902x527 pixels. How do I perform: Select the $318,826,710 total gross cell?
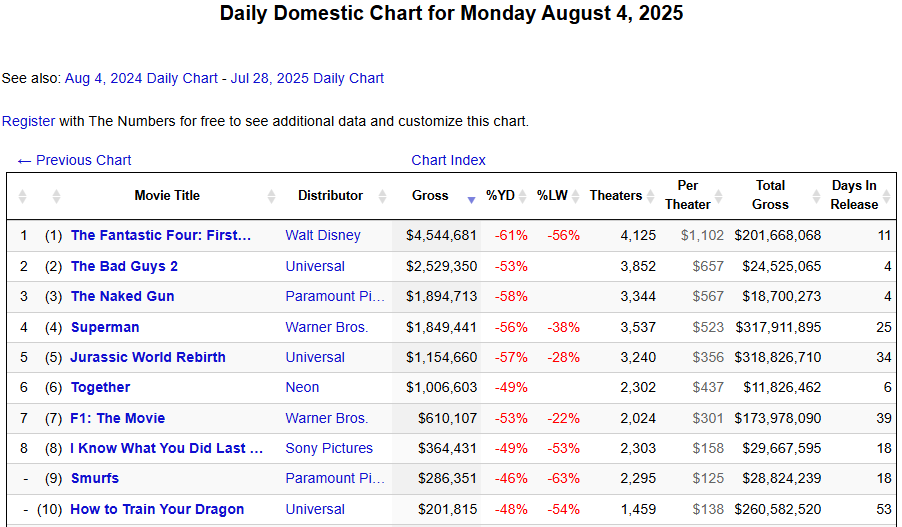click(x=778, y=357)
